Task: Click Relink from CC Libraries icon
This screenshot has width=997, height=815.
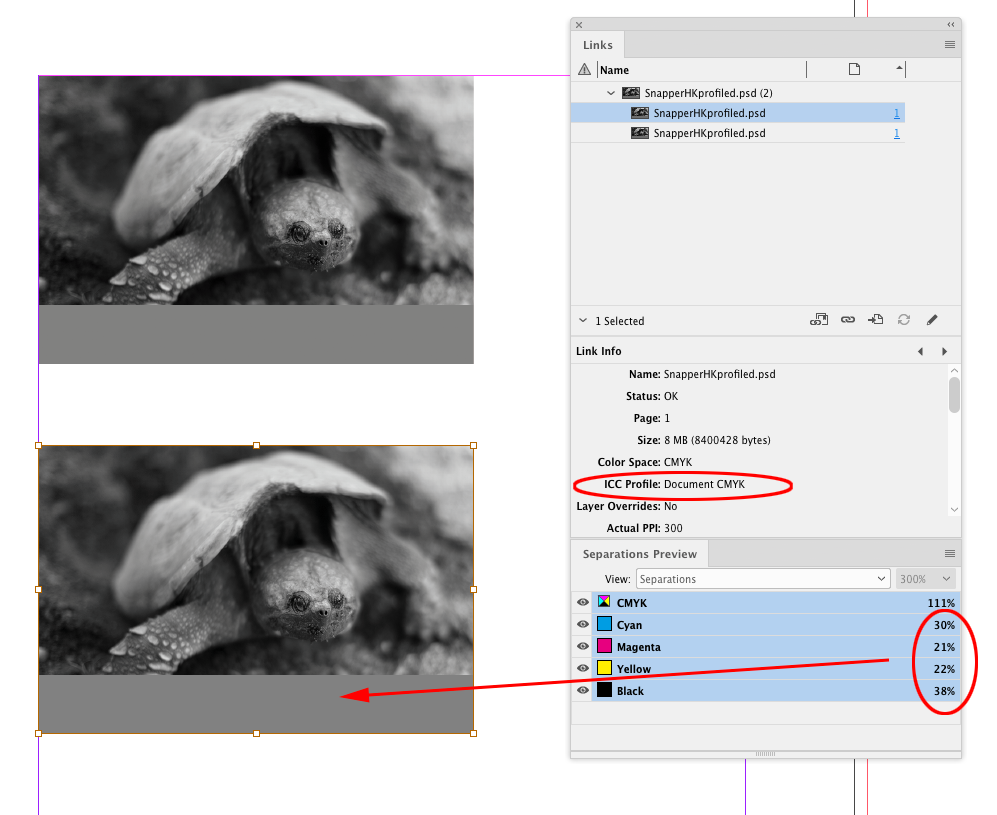Action: click(818, 320)
